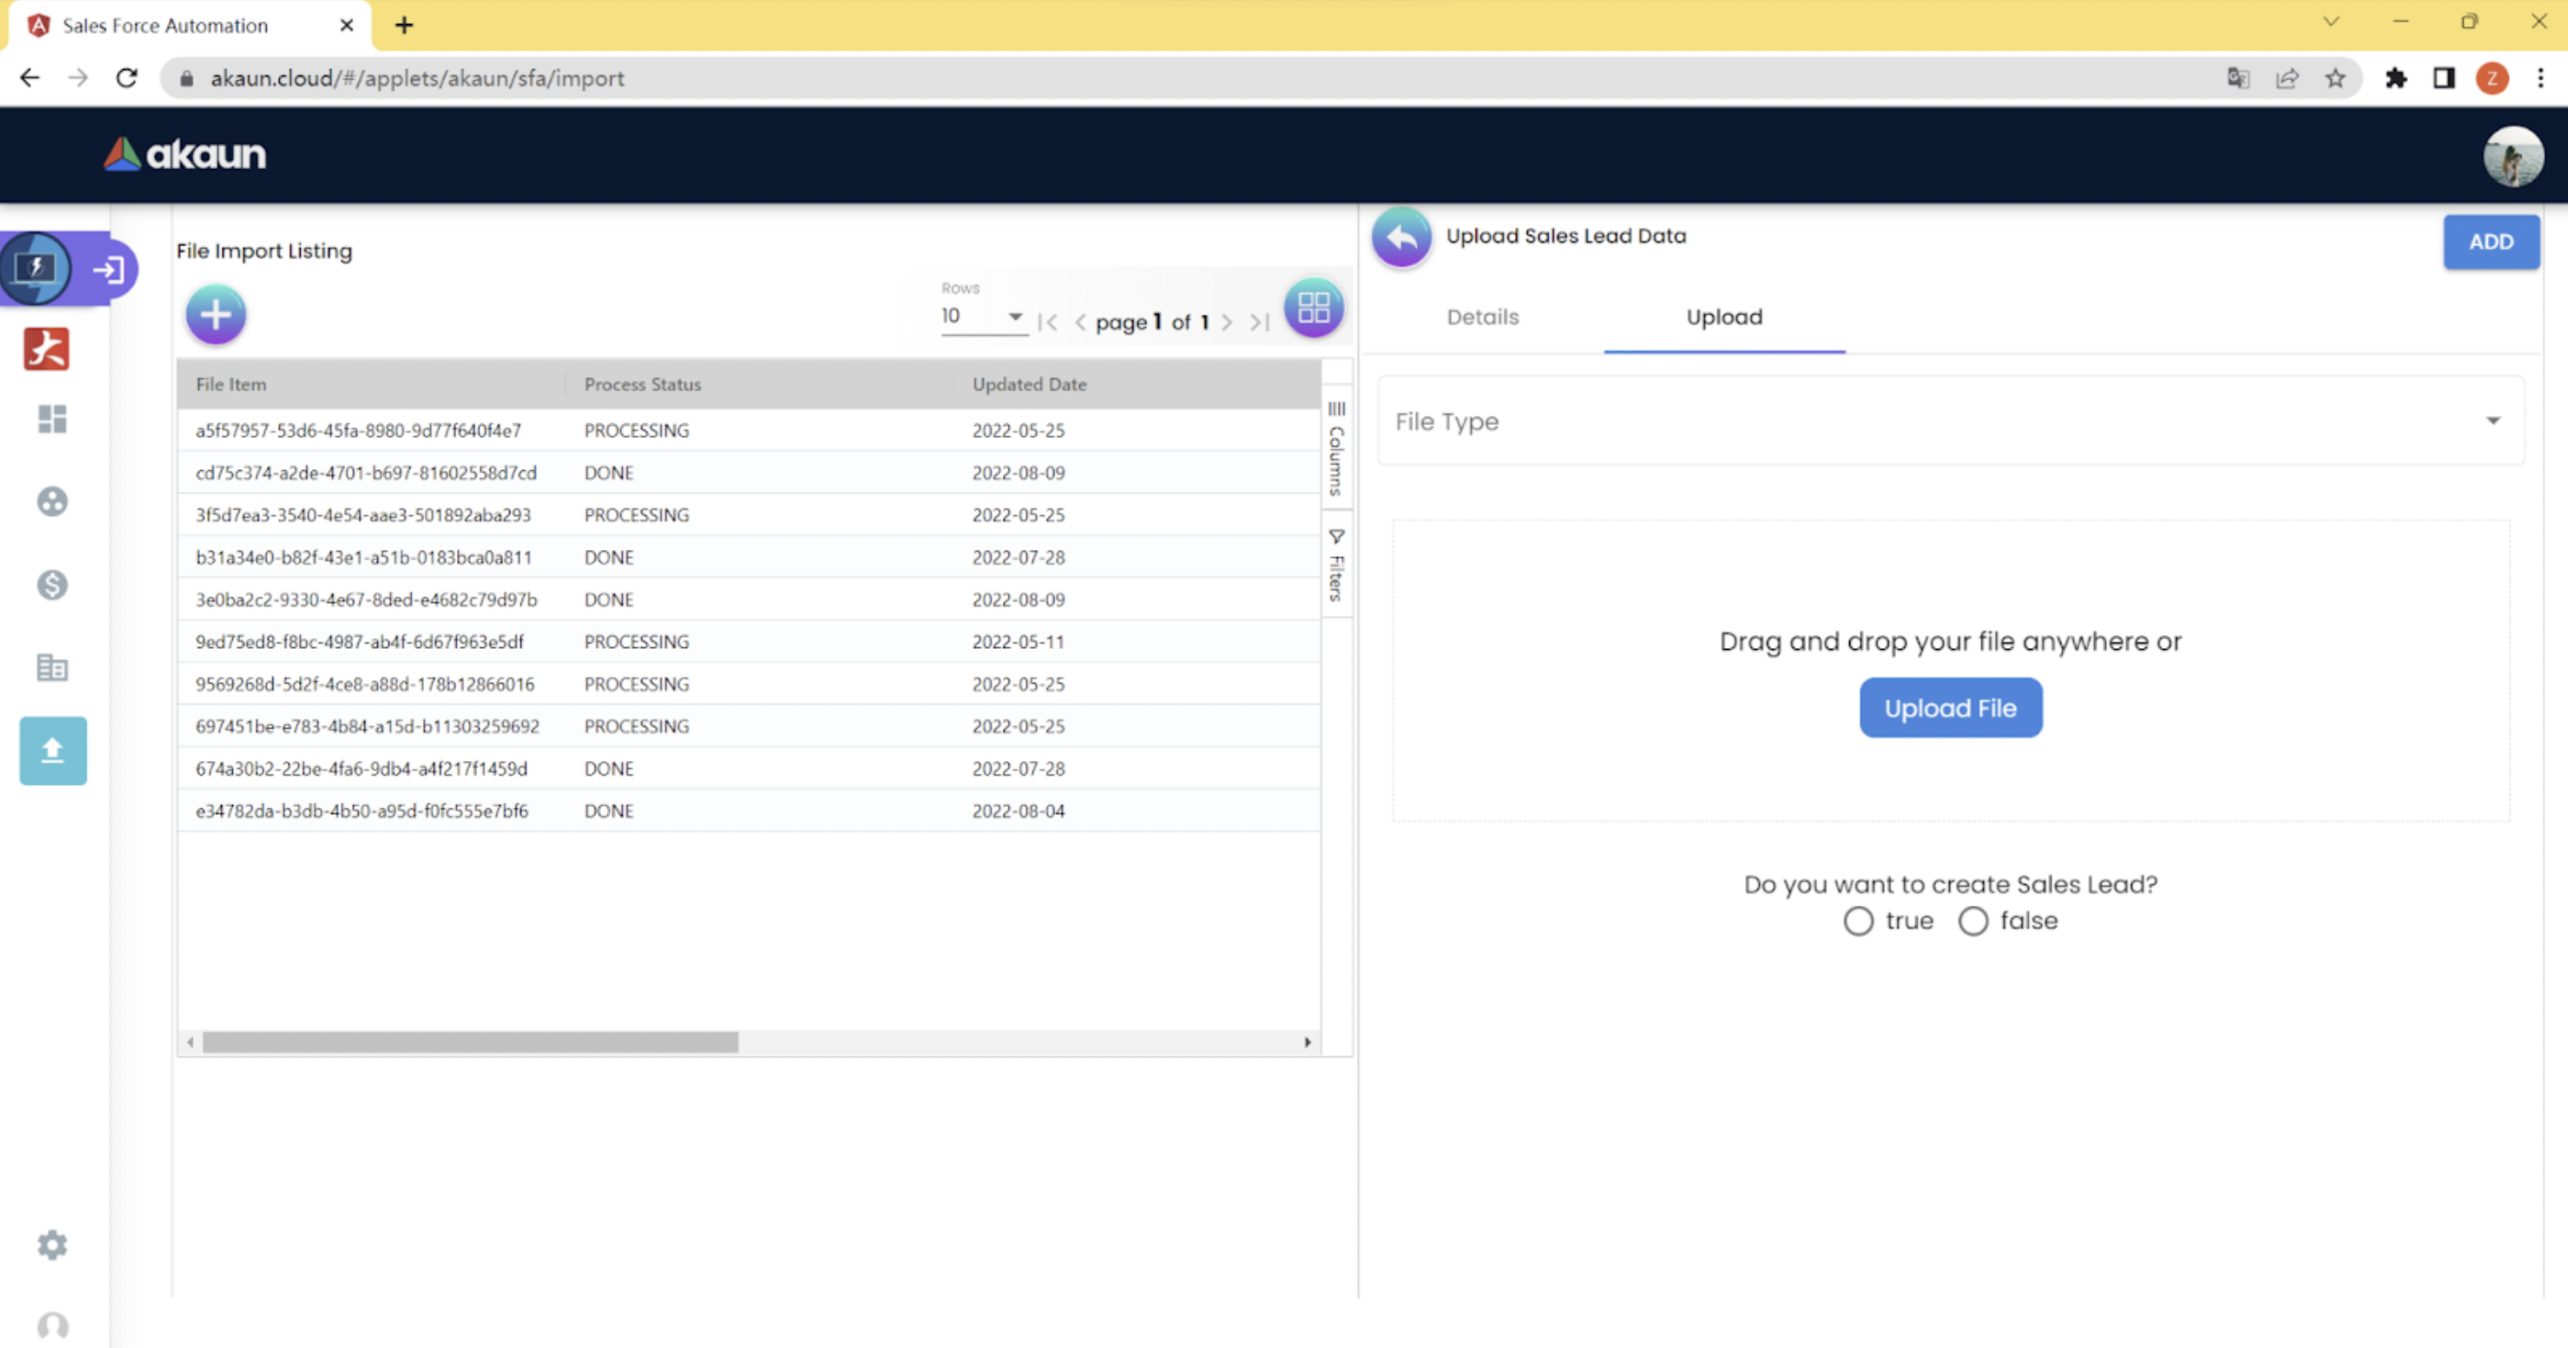This screenshot has width=2568, height=1348.
Task: Select the false radio option
Action: point(1973,921)
